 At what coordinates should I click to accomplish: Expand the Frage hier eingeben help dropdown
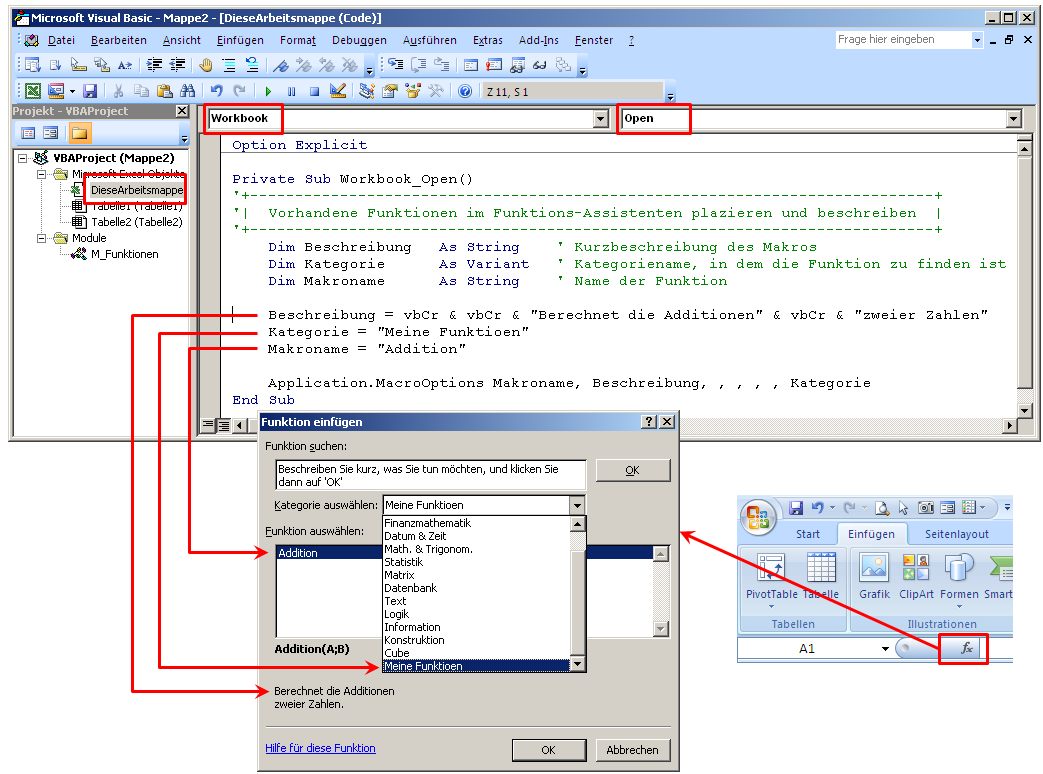976,40
